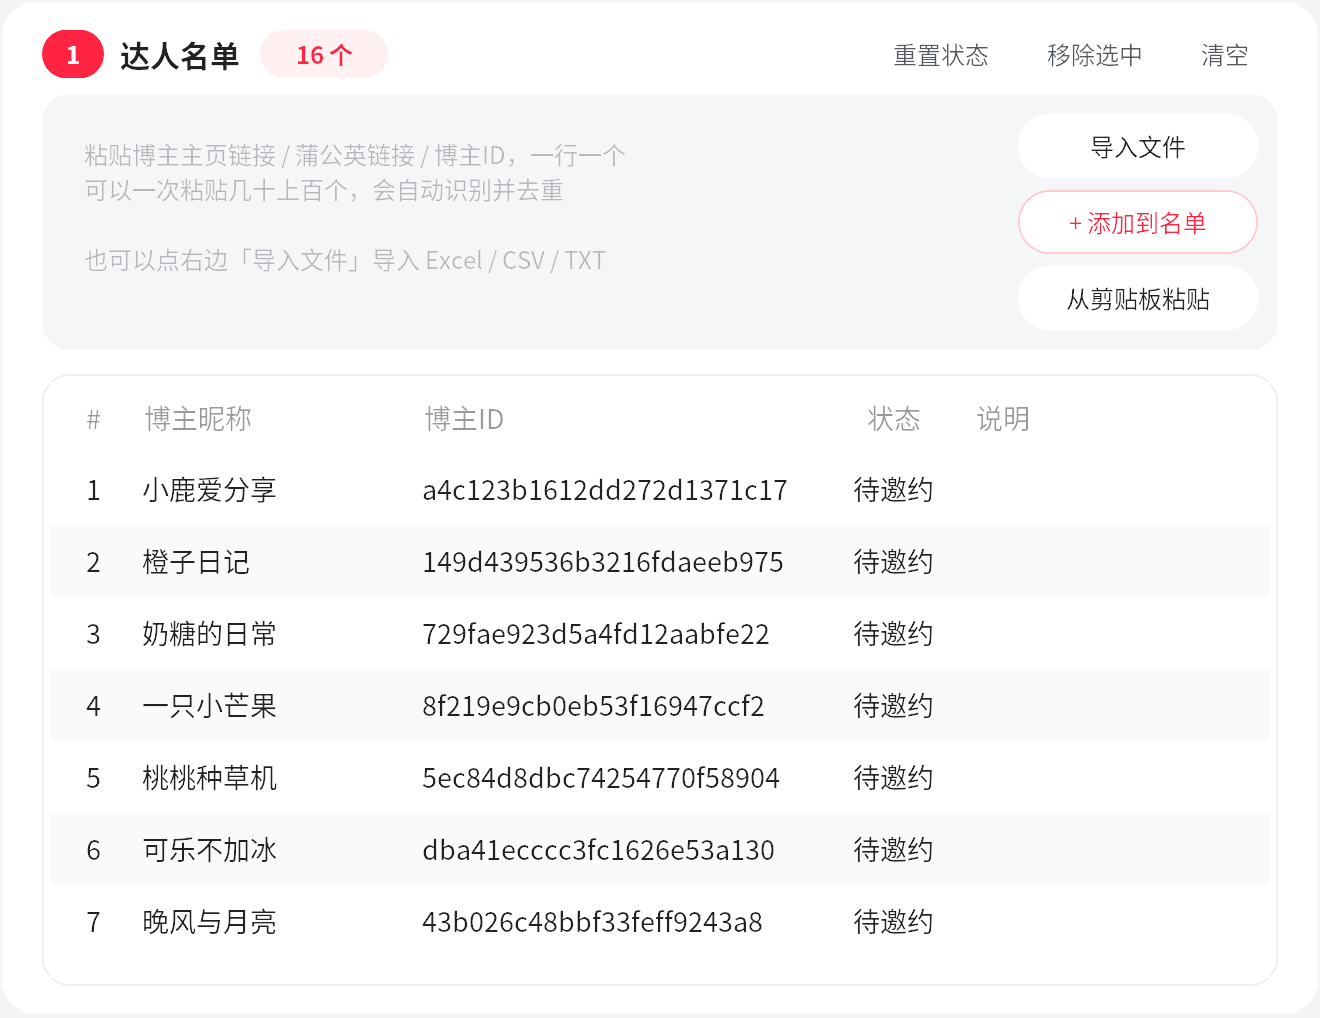This screenshot has width=1320, height=1018.
Task: Focus the blogger link paste text area
Action: click(x=530, y=222)
